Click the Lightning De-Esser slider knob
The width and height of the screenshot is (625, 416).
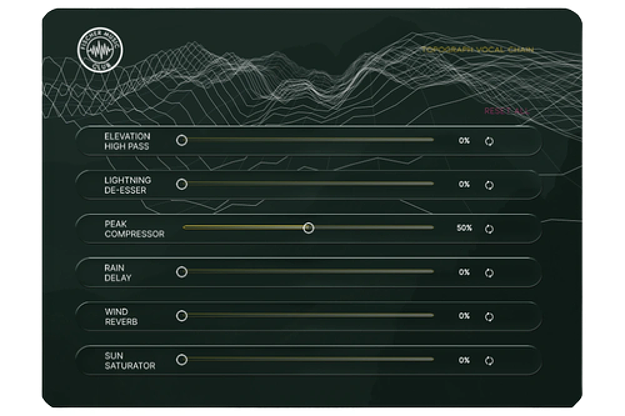[182, 184]
